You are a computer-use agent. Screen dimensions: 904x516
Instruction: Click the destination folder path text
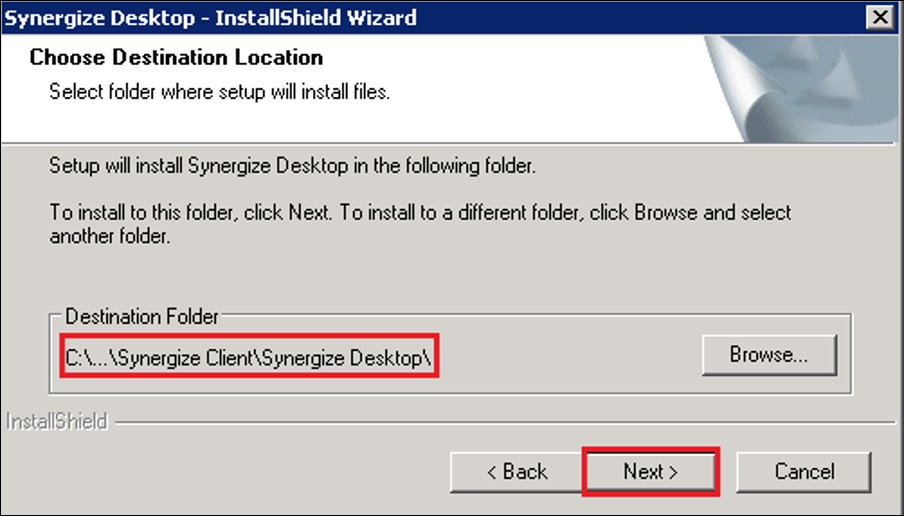(249, 356)
